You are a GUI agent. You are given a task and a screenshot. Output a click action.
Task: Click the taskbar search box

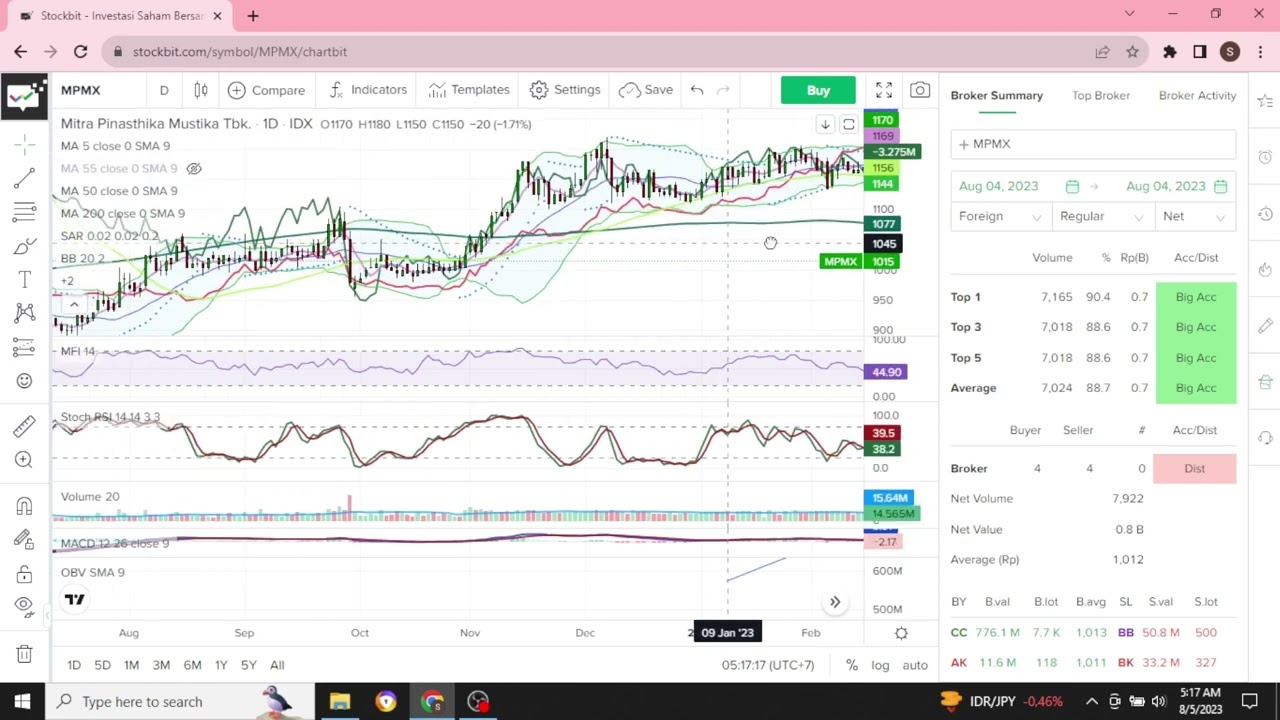click(x=180, y=702)
